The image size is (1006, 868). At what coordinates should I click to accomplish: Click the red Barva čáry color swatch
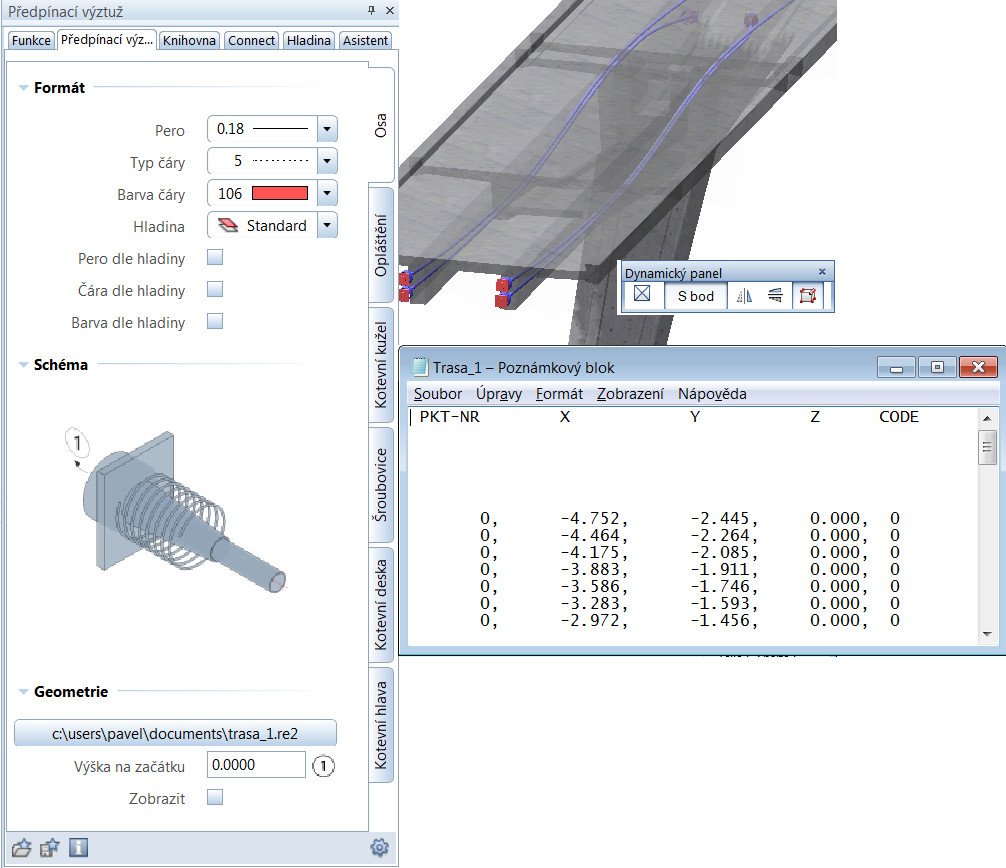280,193
